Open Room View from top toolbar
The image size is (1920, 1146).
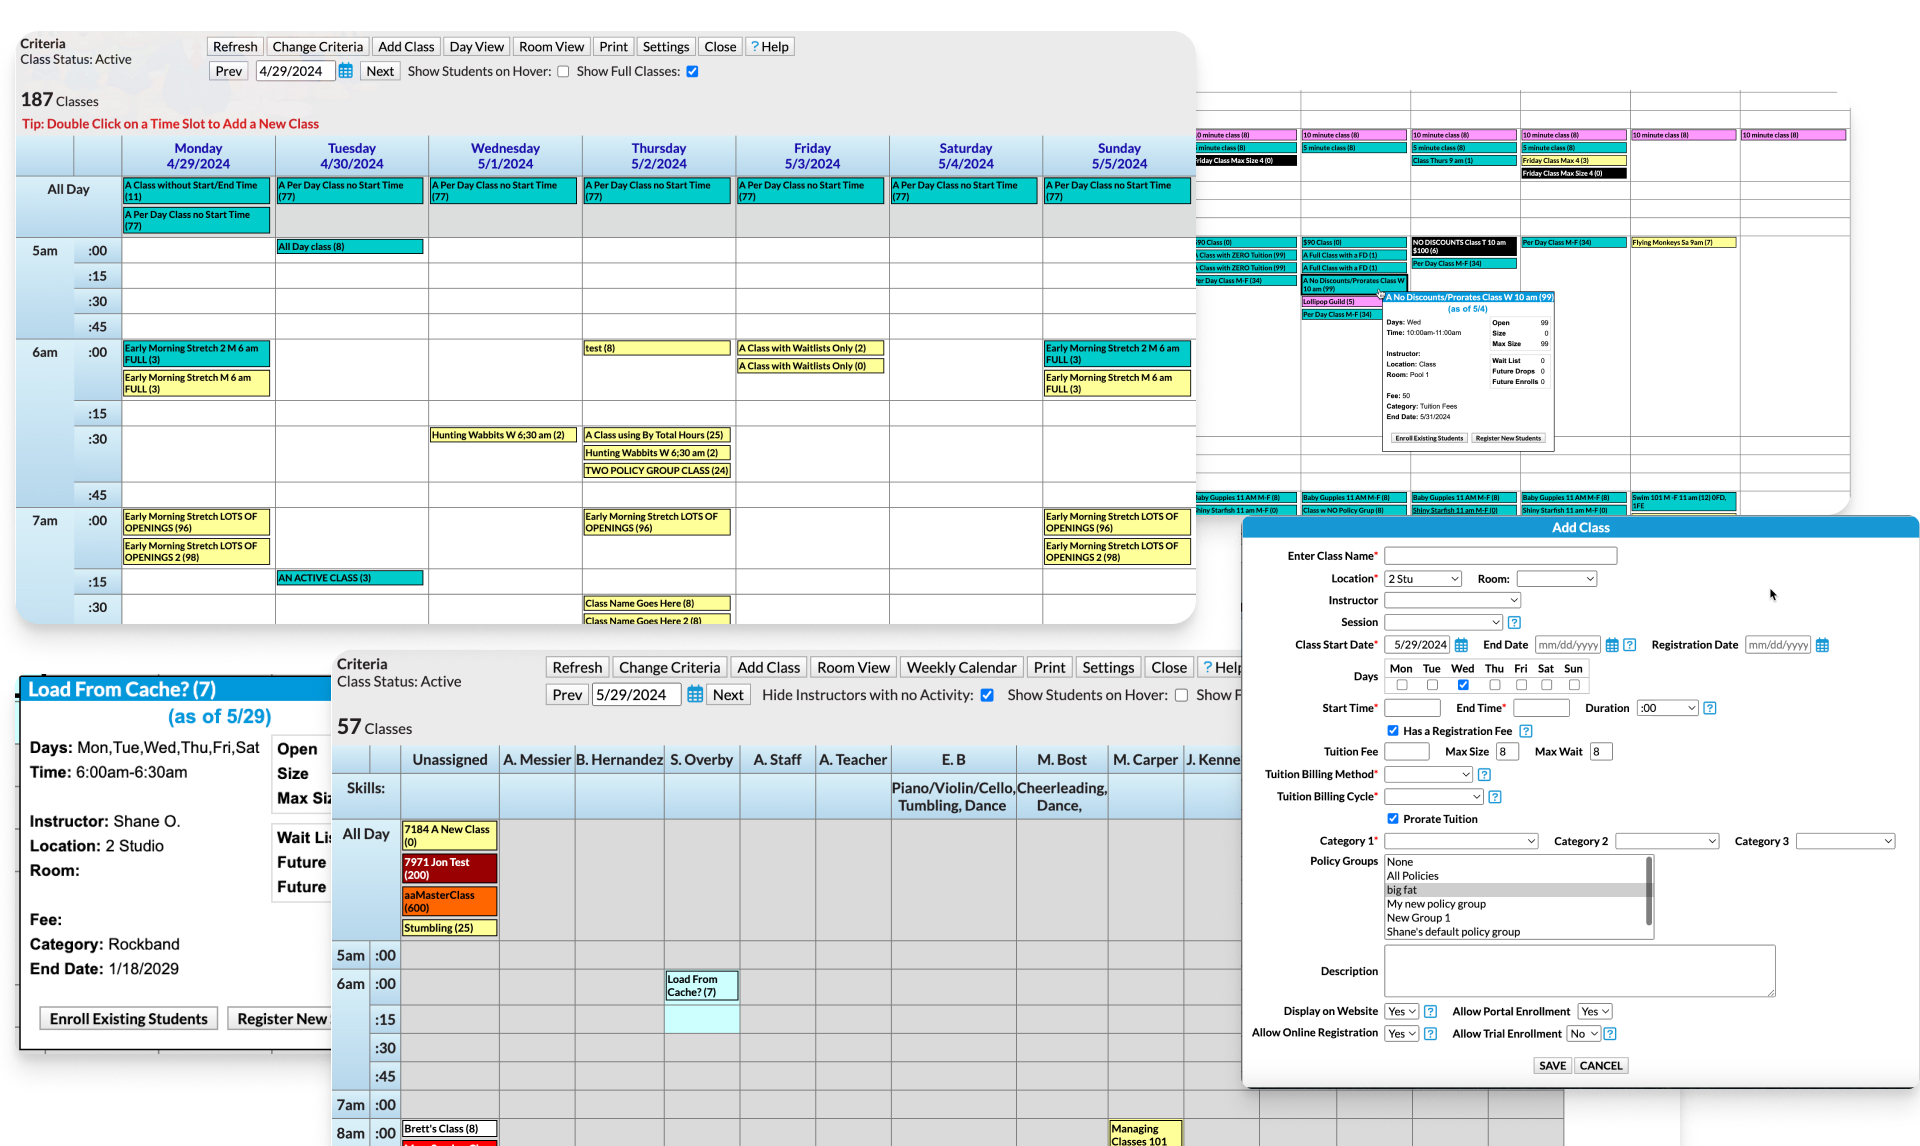pyautogui.click(x=551, y=47)
